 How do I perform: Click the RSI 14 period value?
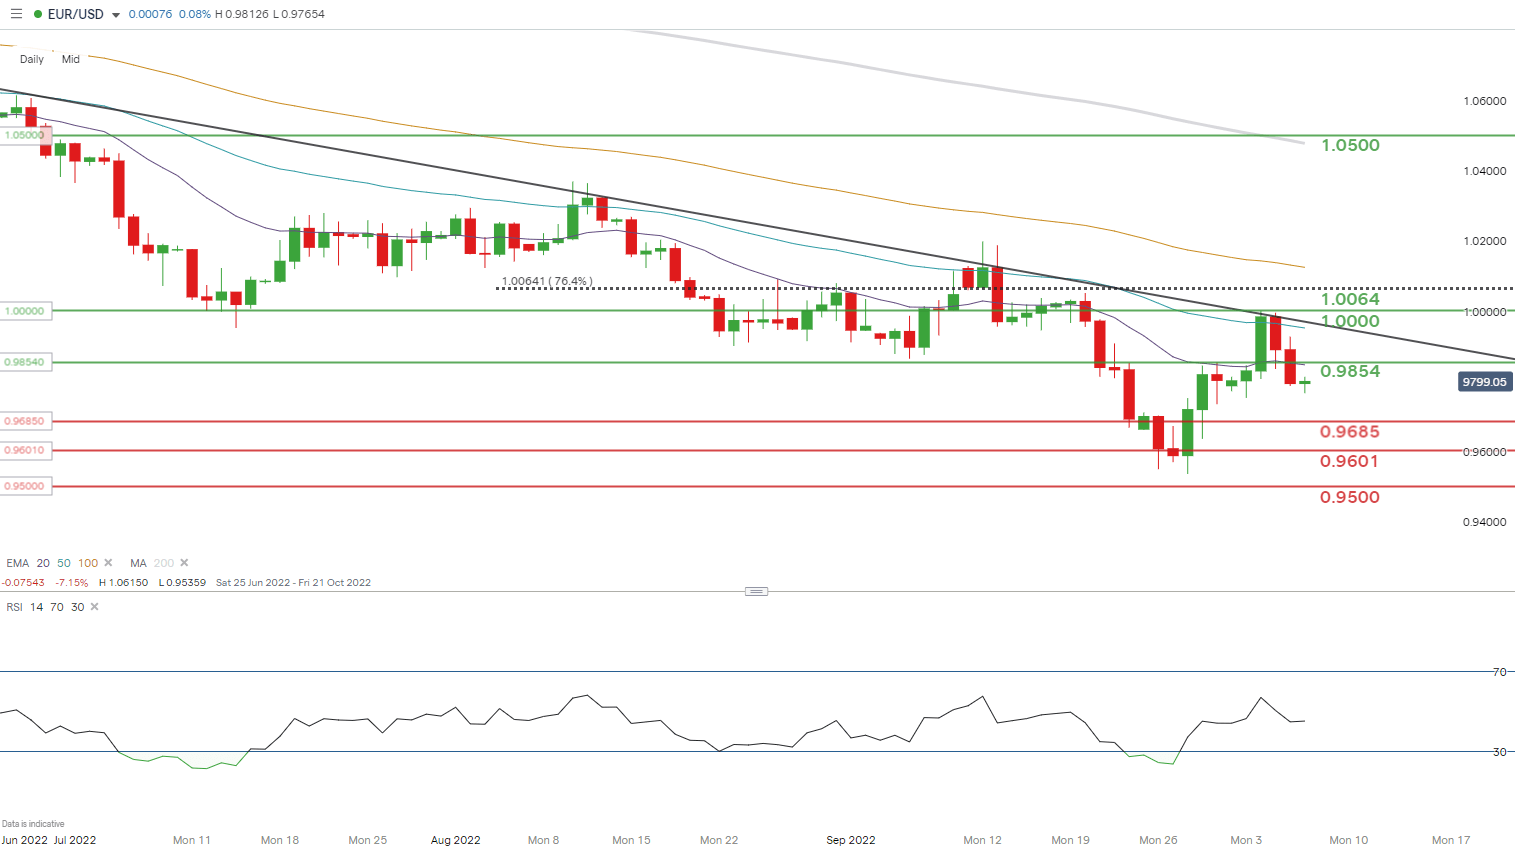click(37, 607)
